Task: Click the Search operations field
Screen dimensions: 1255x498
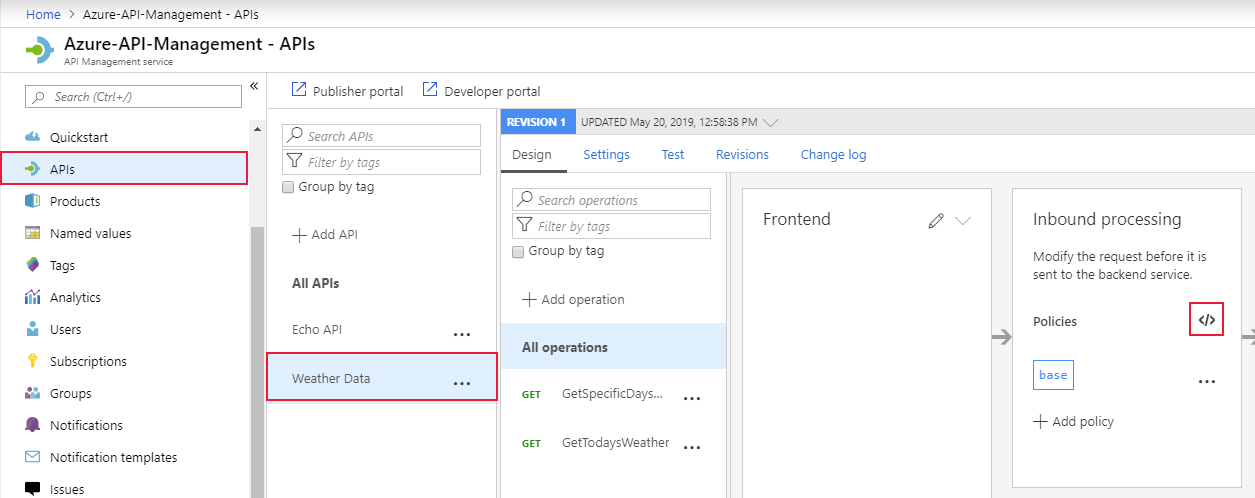Action: click(612, 200)
